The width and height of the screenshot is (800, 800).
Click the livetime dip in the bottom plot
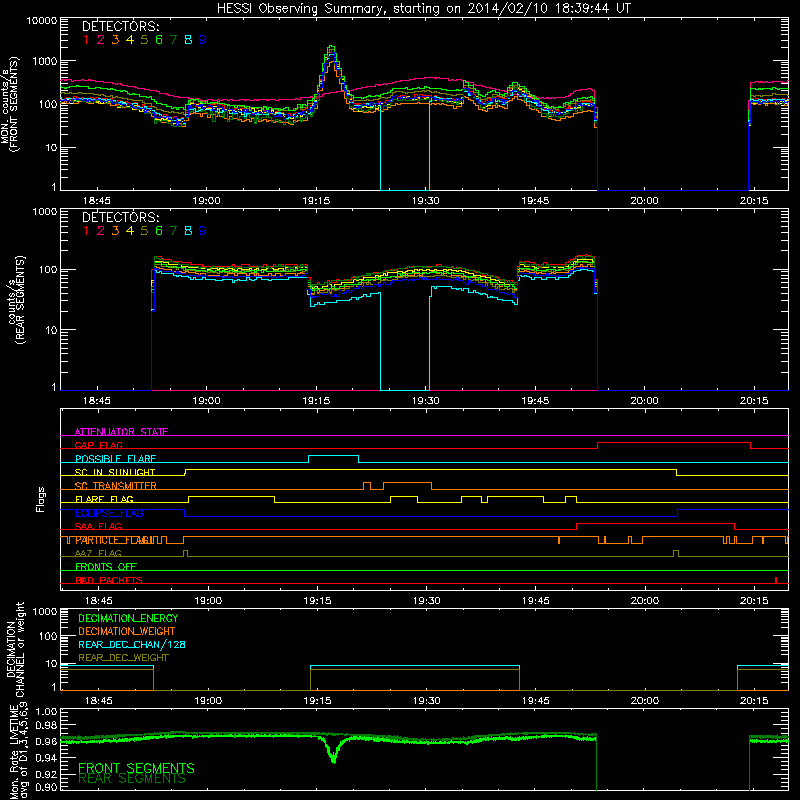coord(334,755)
